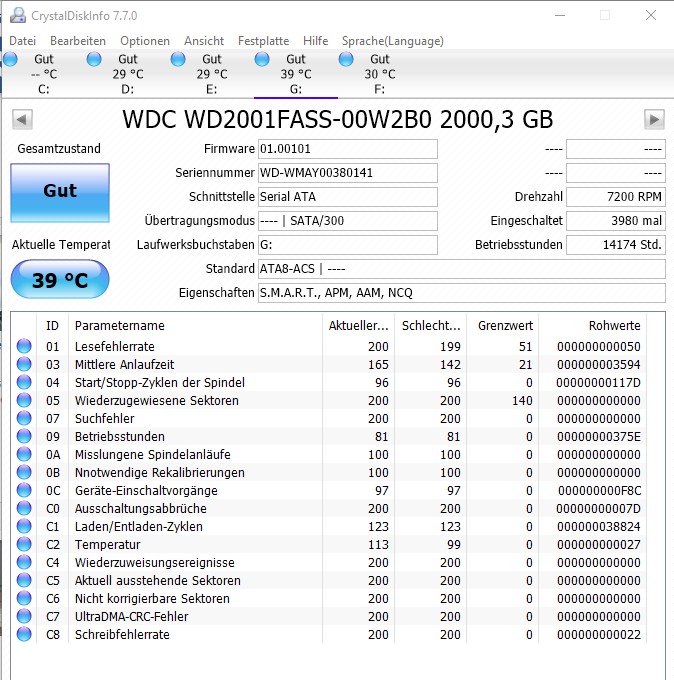Click status orb for Mittlere Anlaufzeit row
674x680 pixels.
[24, 364]
